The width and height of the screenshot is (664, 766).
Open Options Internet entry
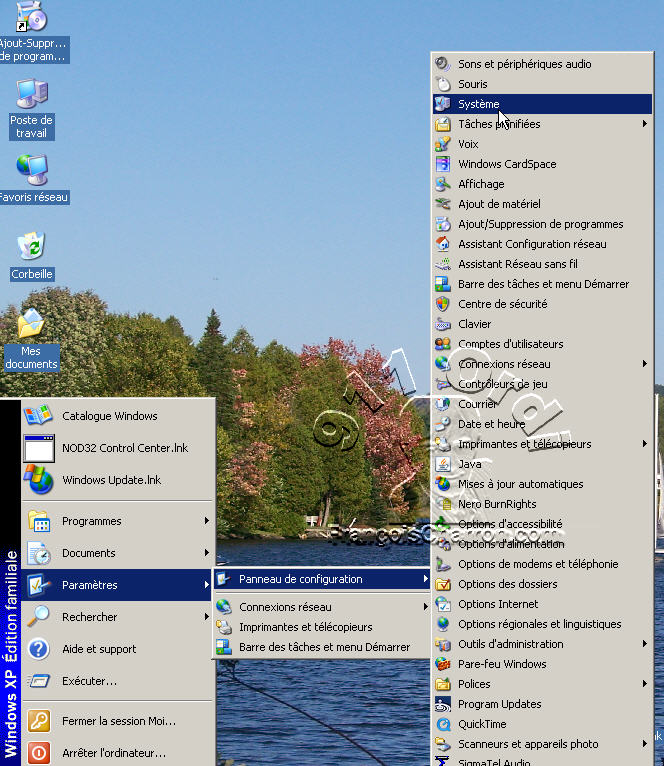[542, 604]
